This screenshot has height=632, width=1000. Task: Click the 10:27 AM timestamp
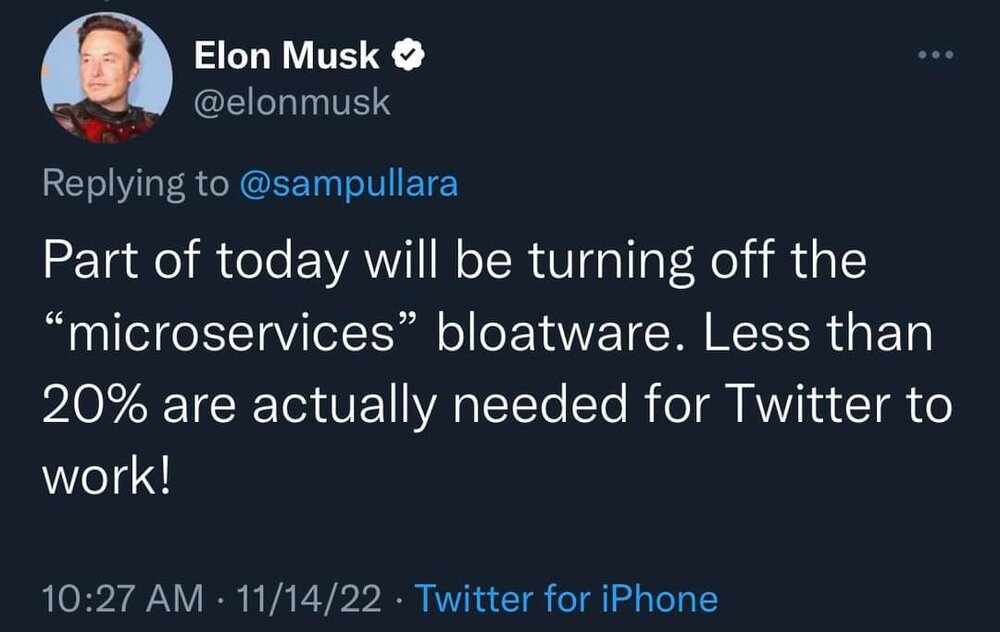tap(120, 599)
